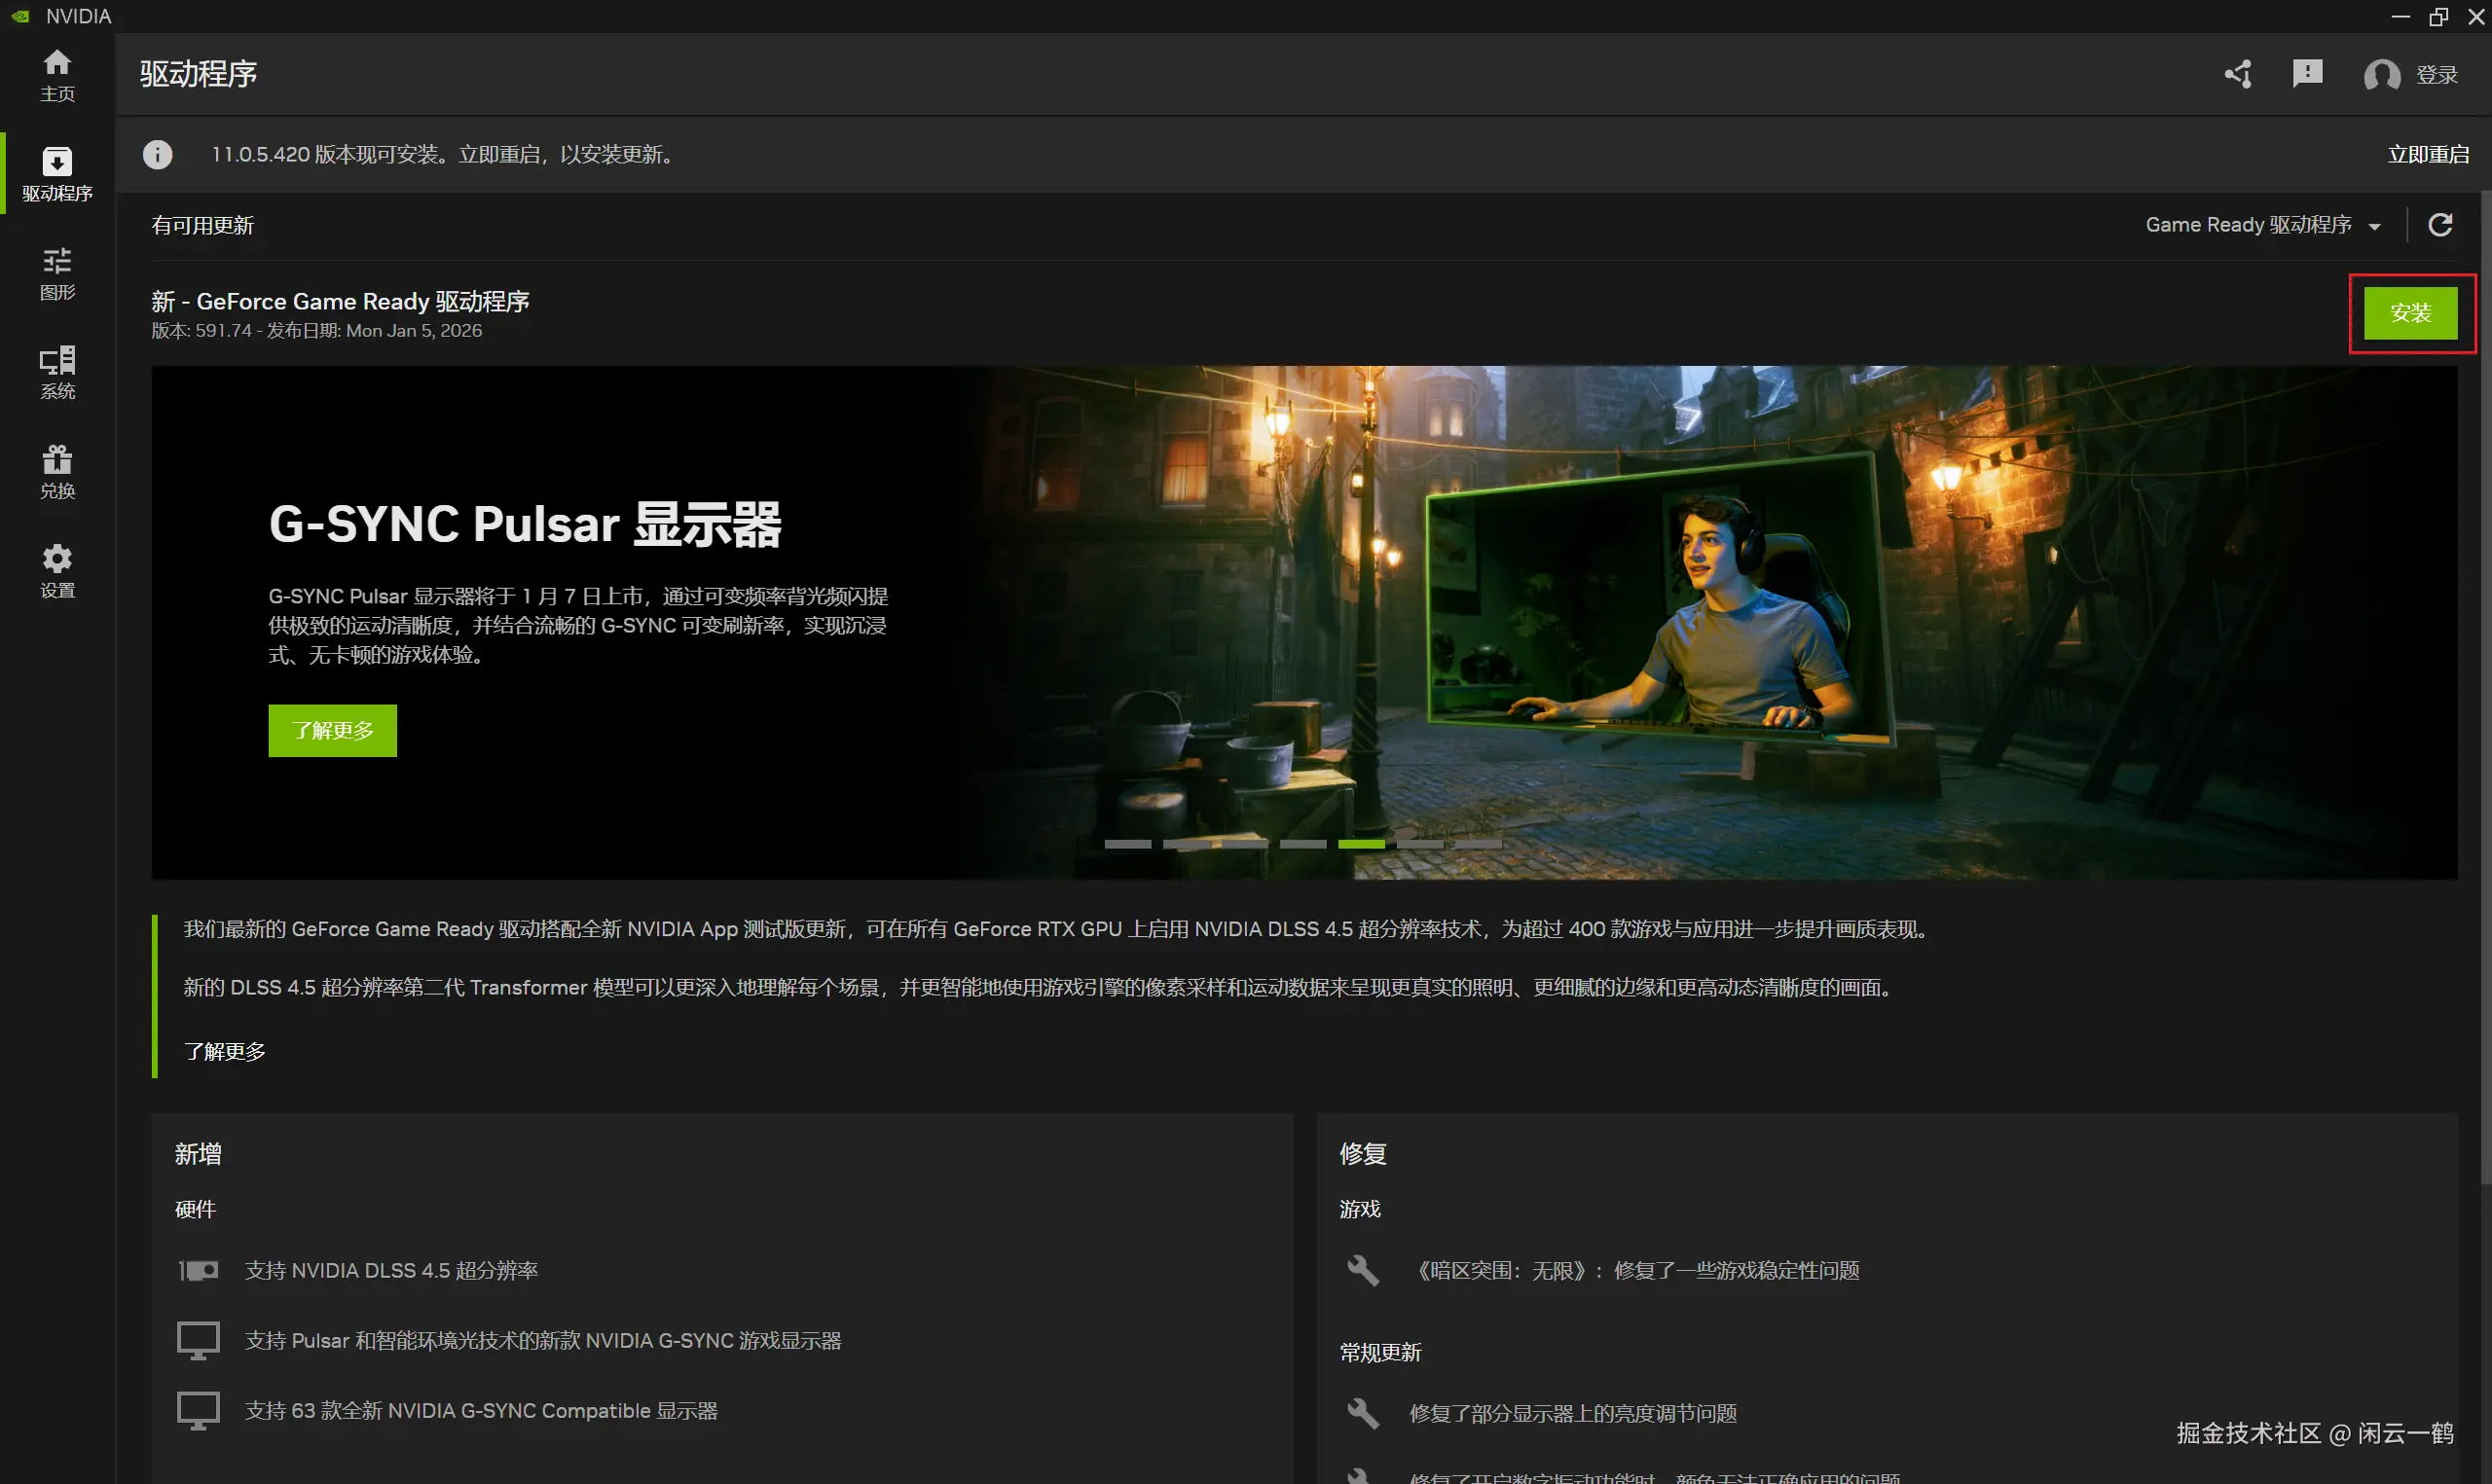Select the seventh carousel slide indicator
Screen dimensions: 2492x1484
[1478, 844]
